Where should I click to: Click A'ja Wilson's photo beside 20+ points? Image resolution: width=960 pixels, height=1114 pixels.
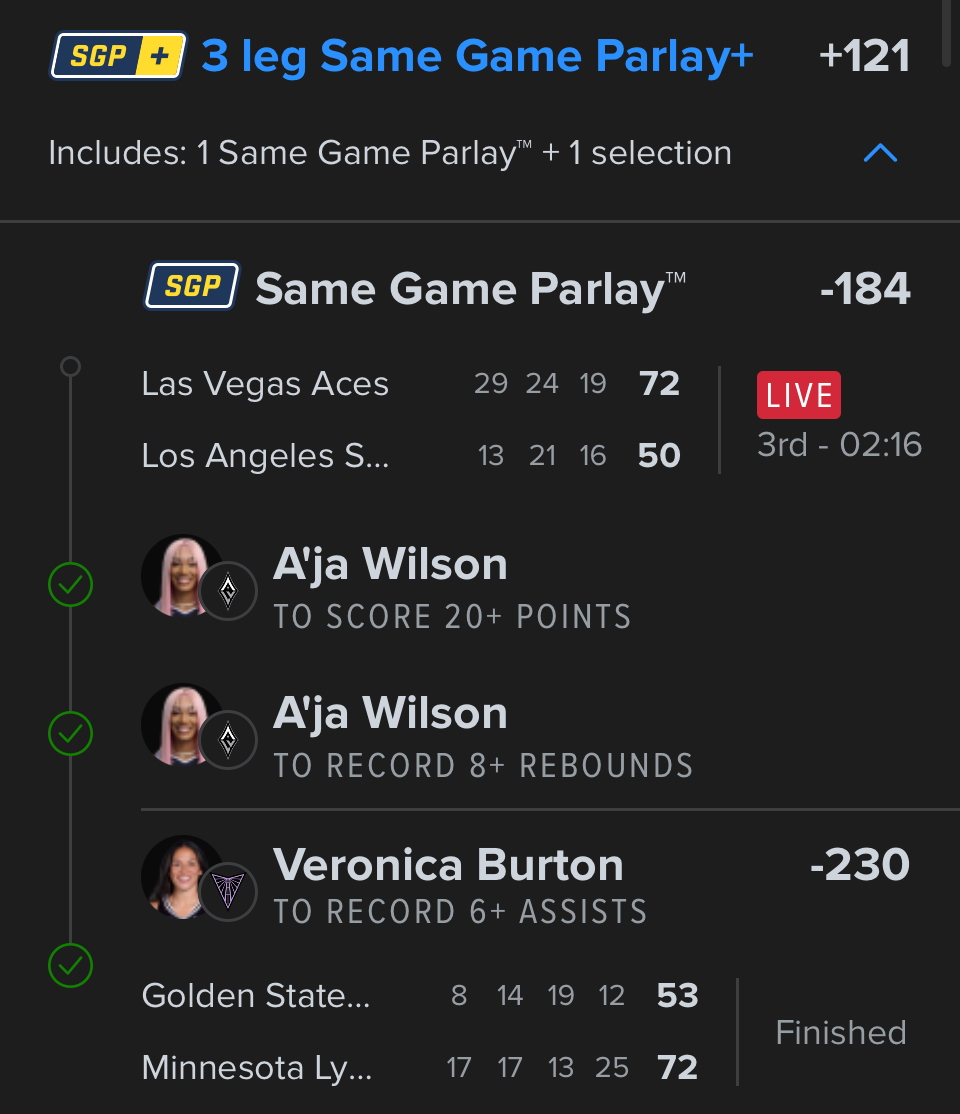pyautogui.click(x=180, y=575)
